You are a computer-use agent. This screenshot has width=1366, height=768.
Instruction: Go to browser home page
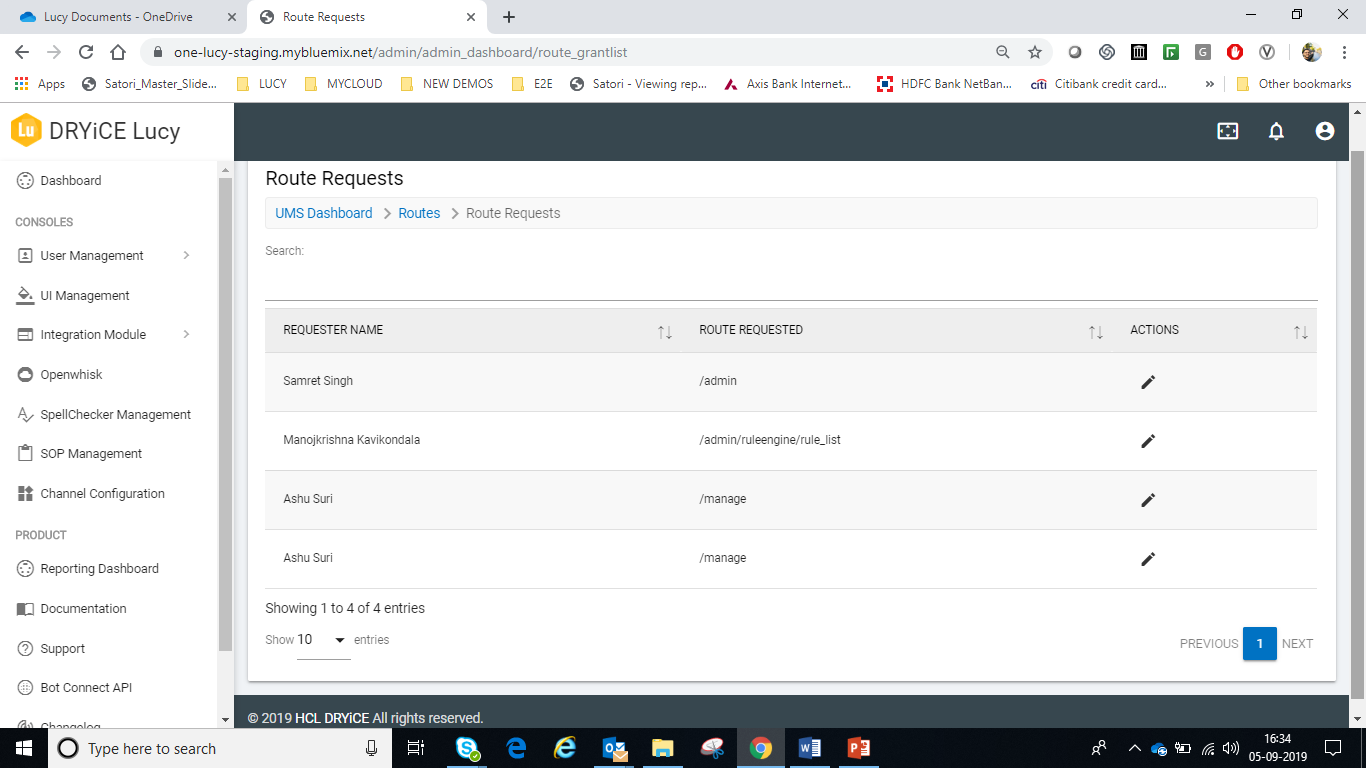[x=118, y=52]
